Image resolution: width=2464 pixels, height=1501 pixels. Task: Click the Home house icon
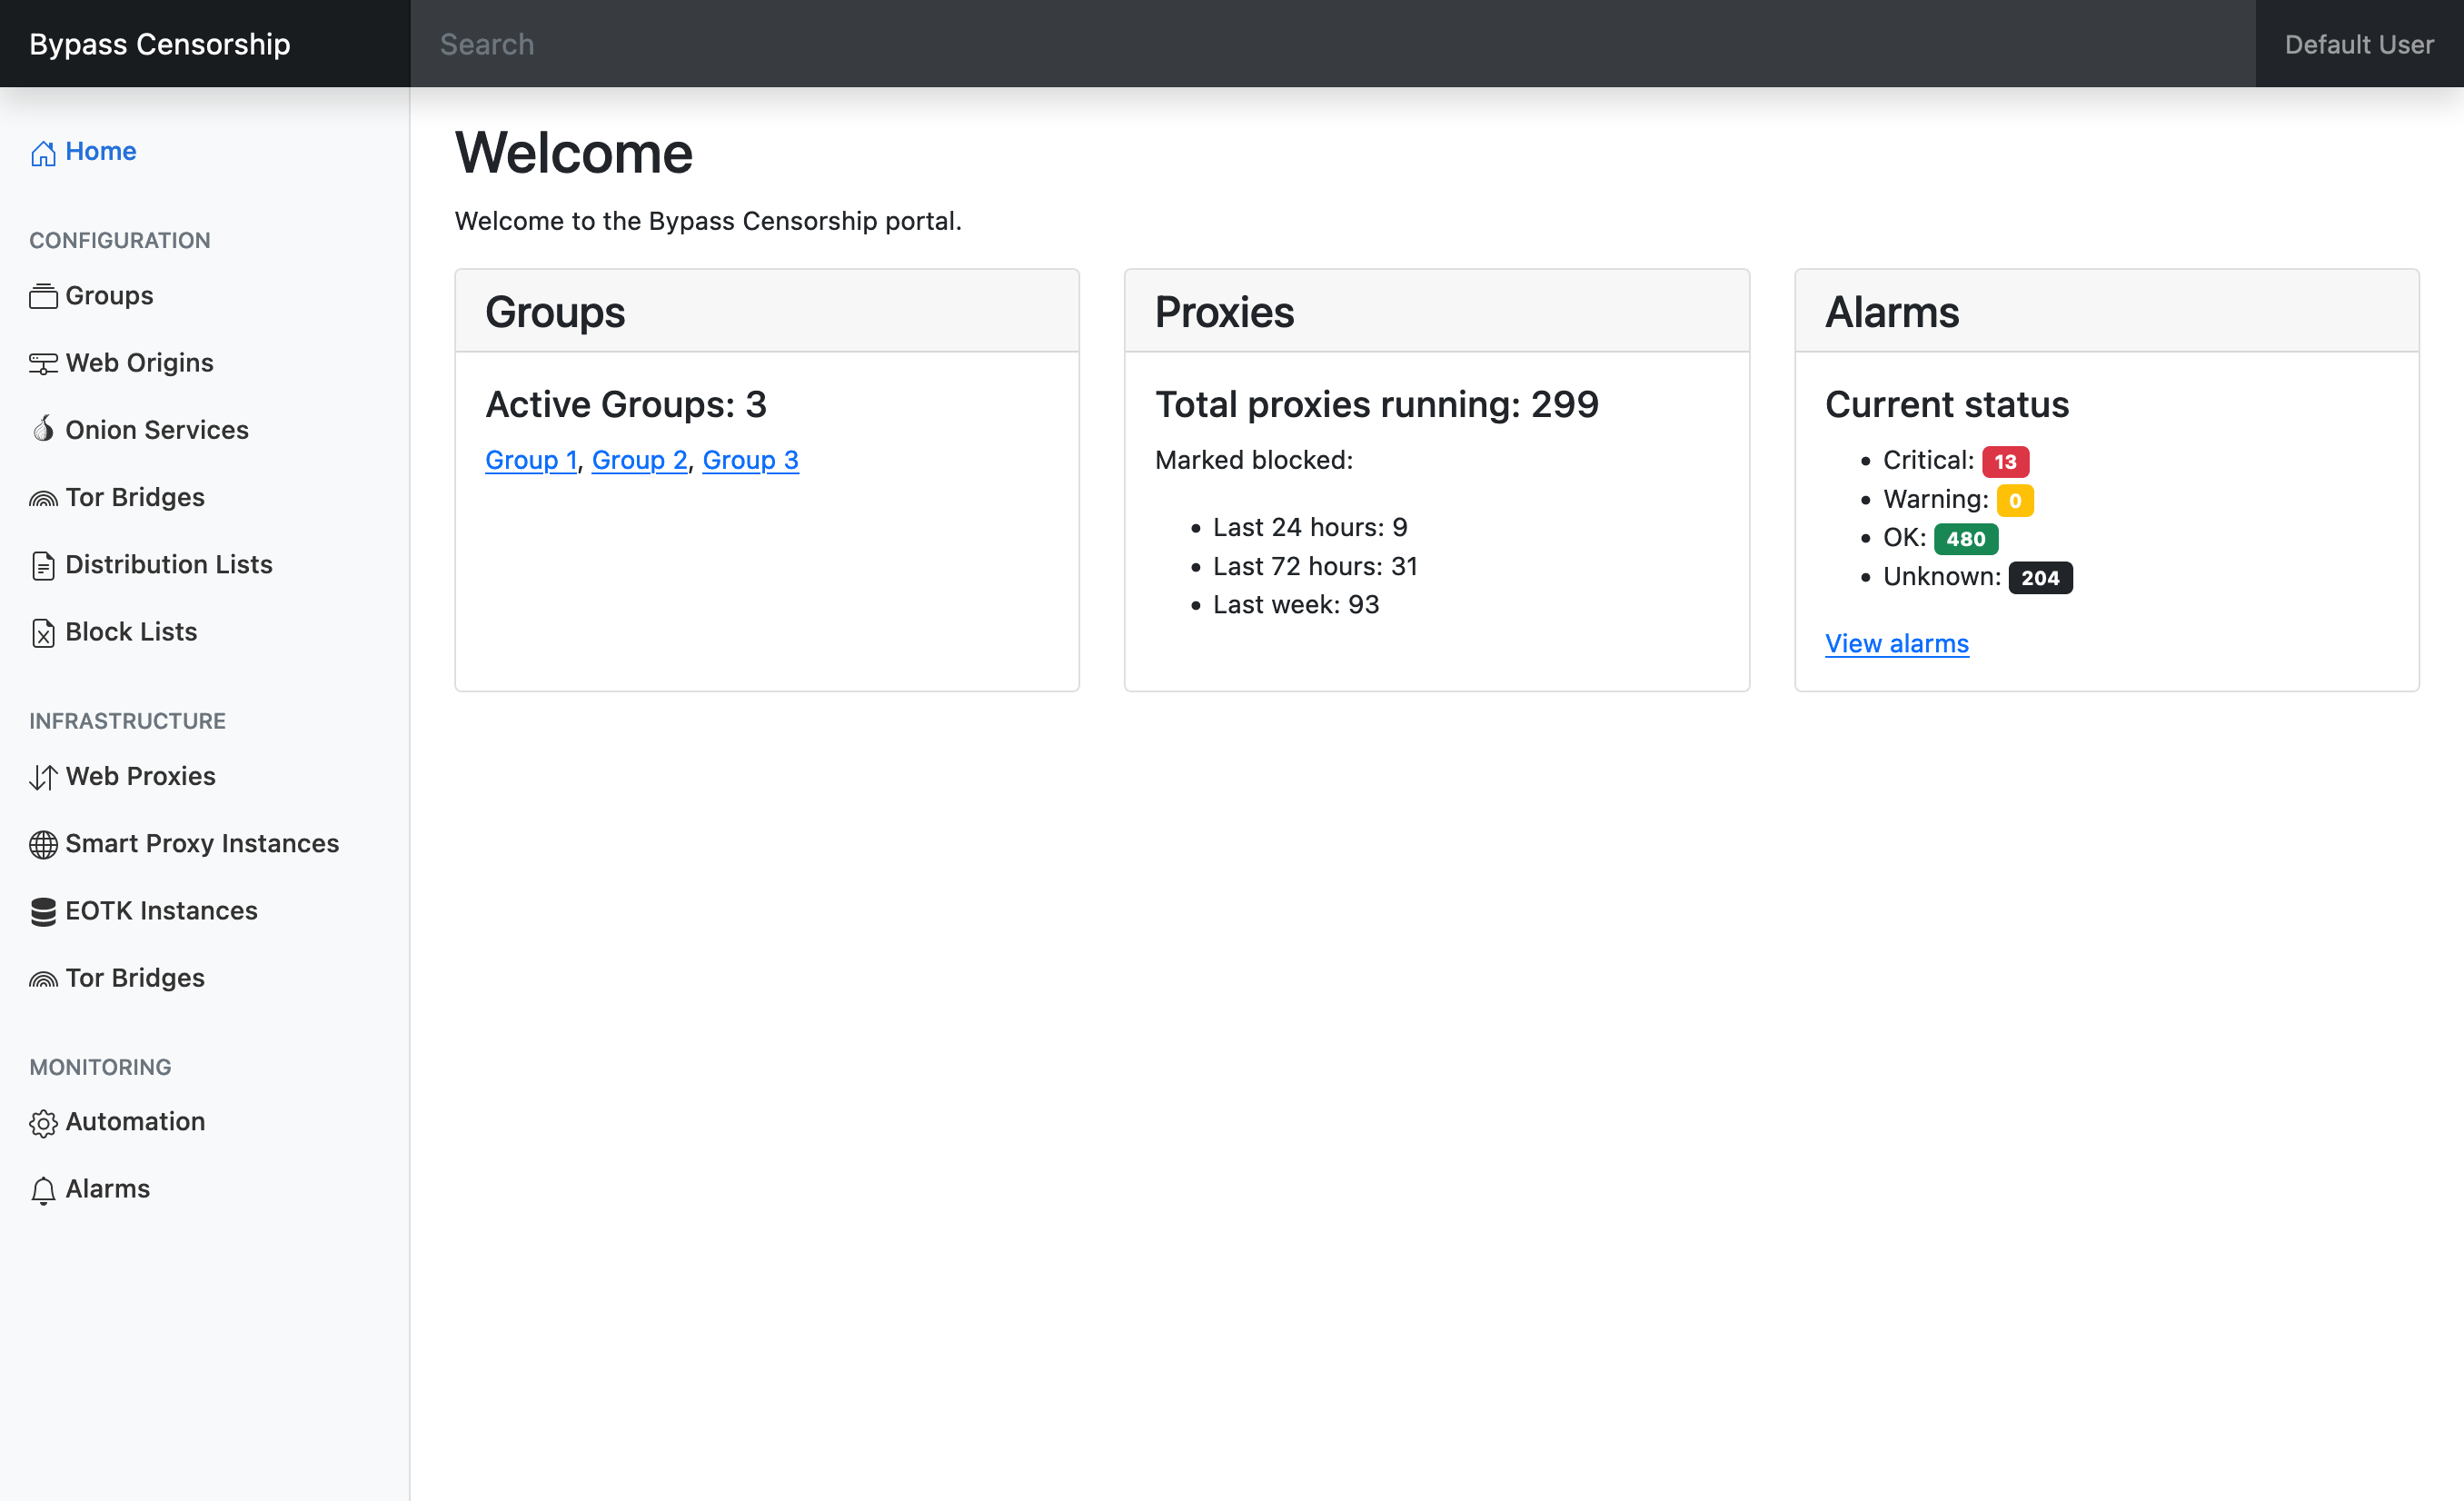[x=43, y=153]
